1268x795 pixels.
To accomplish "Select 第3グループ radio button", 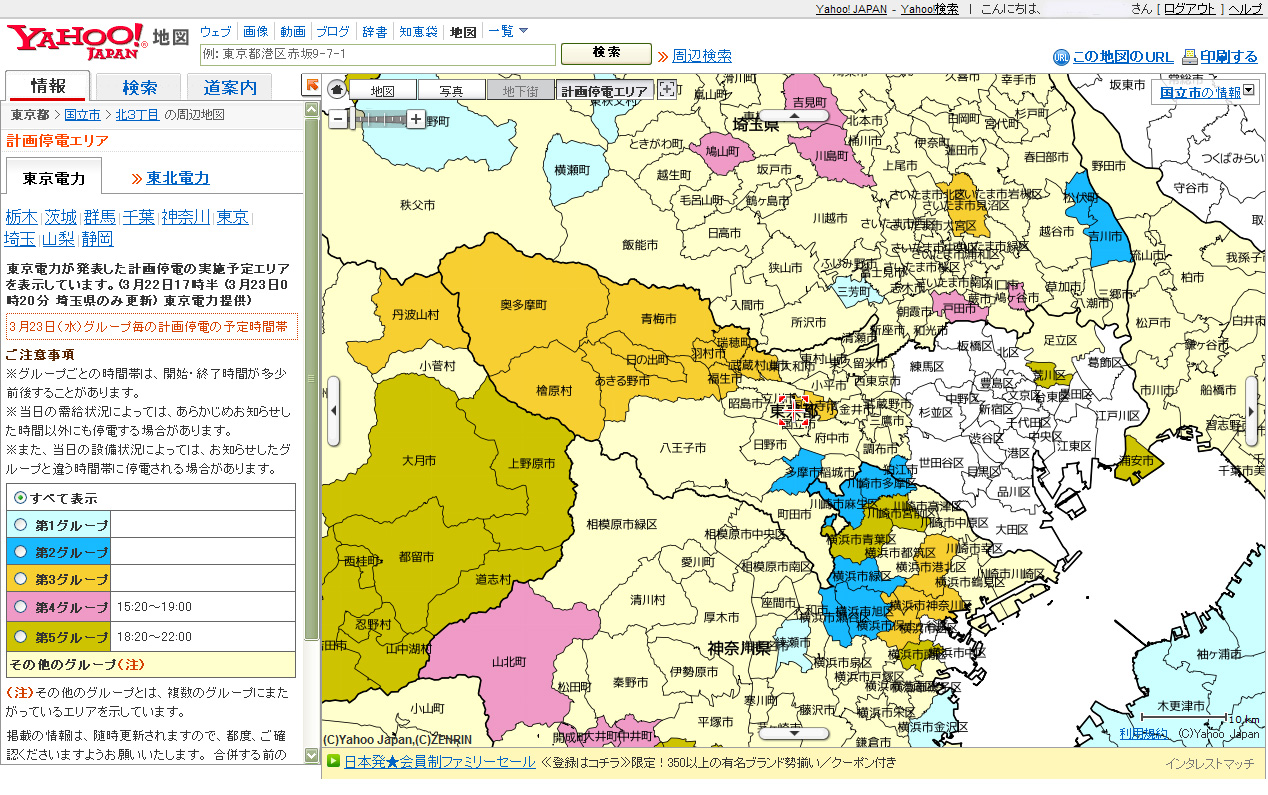I will [x=20, y=579].
